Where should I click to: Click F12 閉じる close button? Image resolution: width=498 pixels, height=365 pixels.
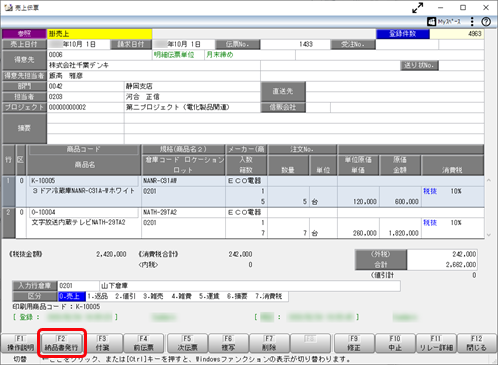coord(477,343)
